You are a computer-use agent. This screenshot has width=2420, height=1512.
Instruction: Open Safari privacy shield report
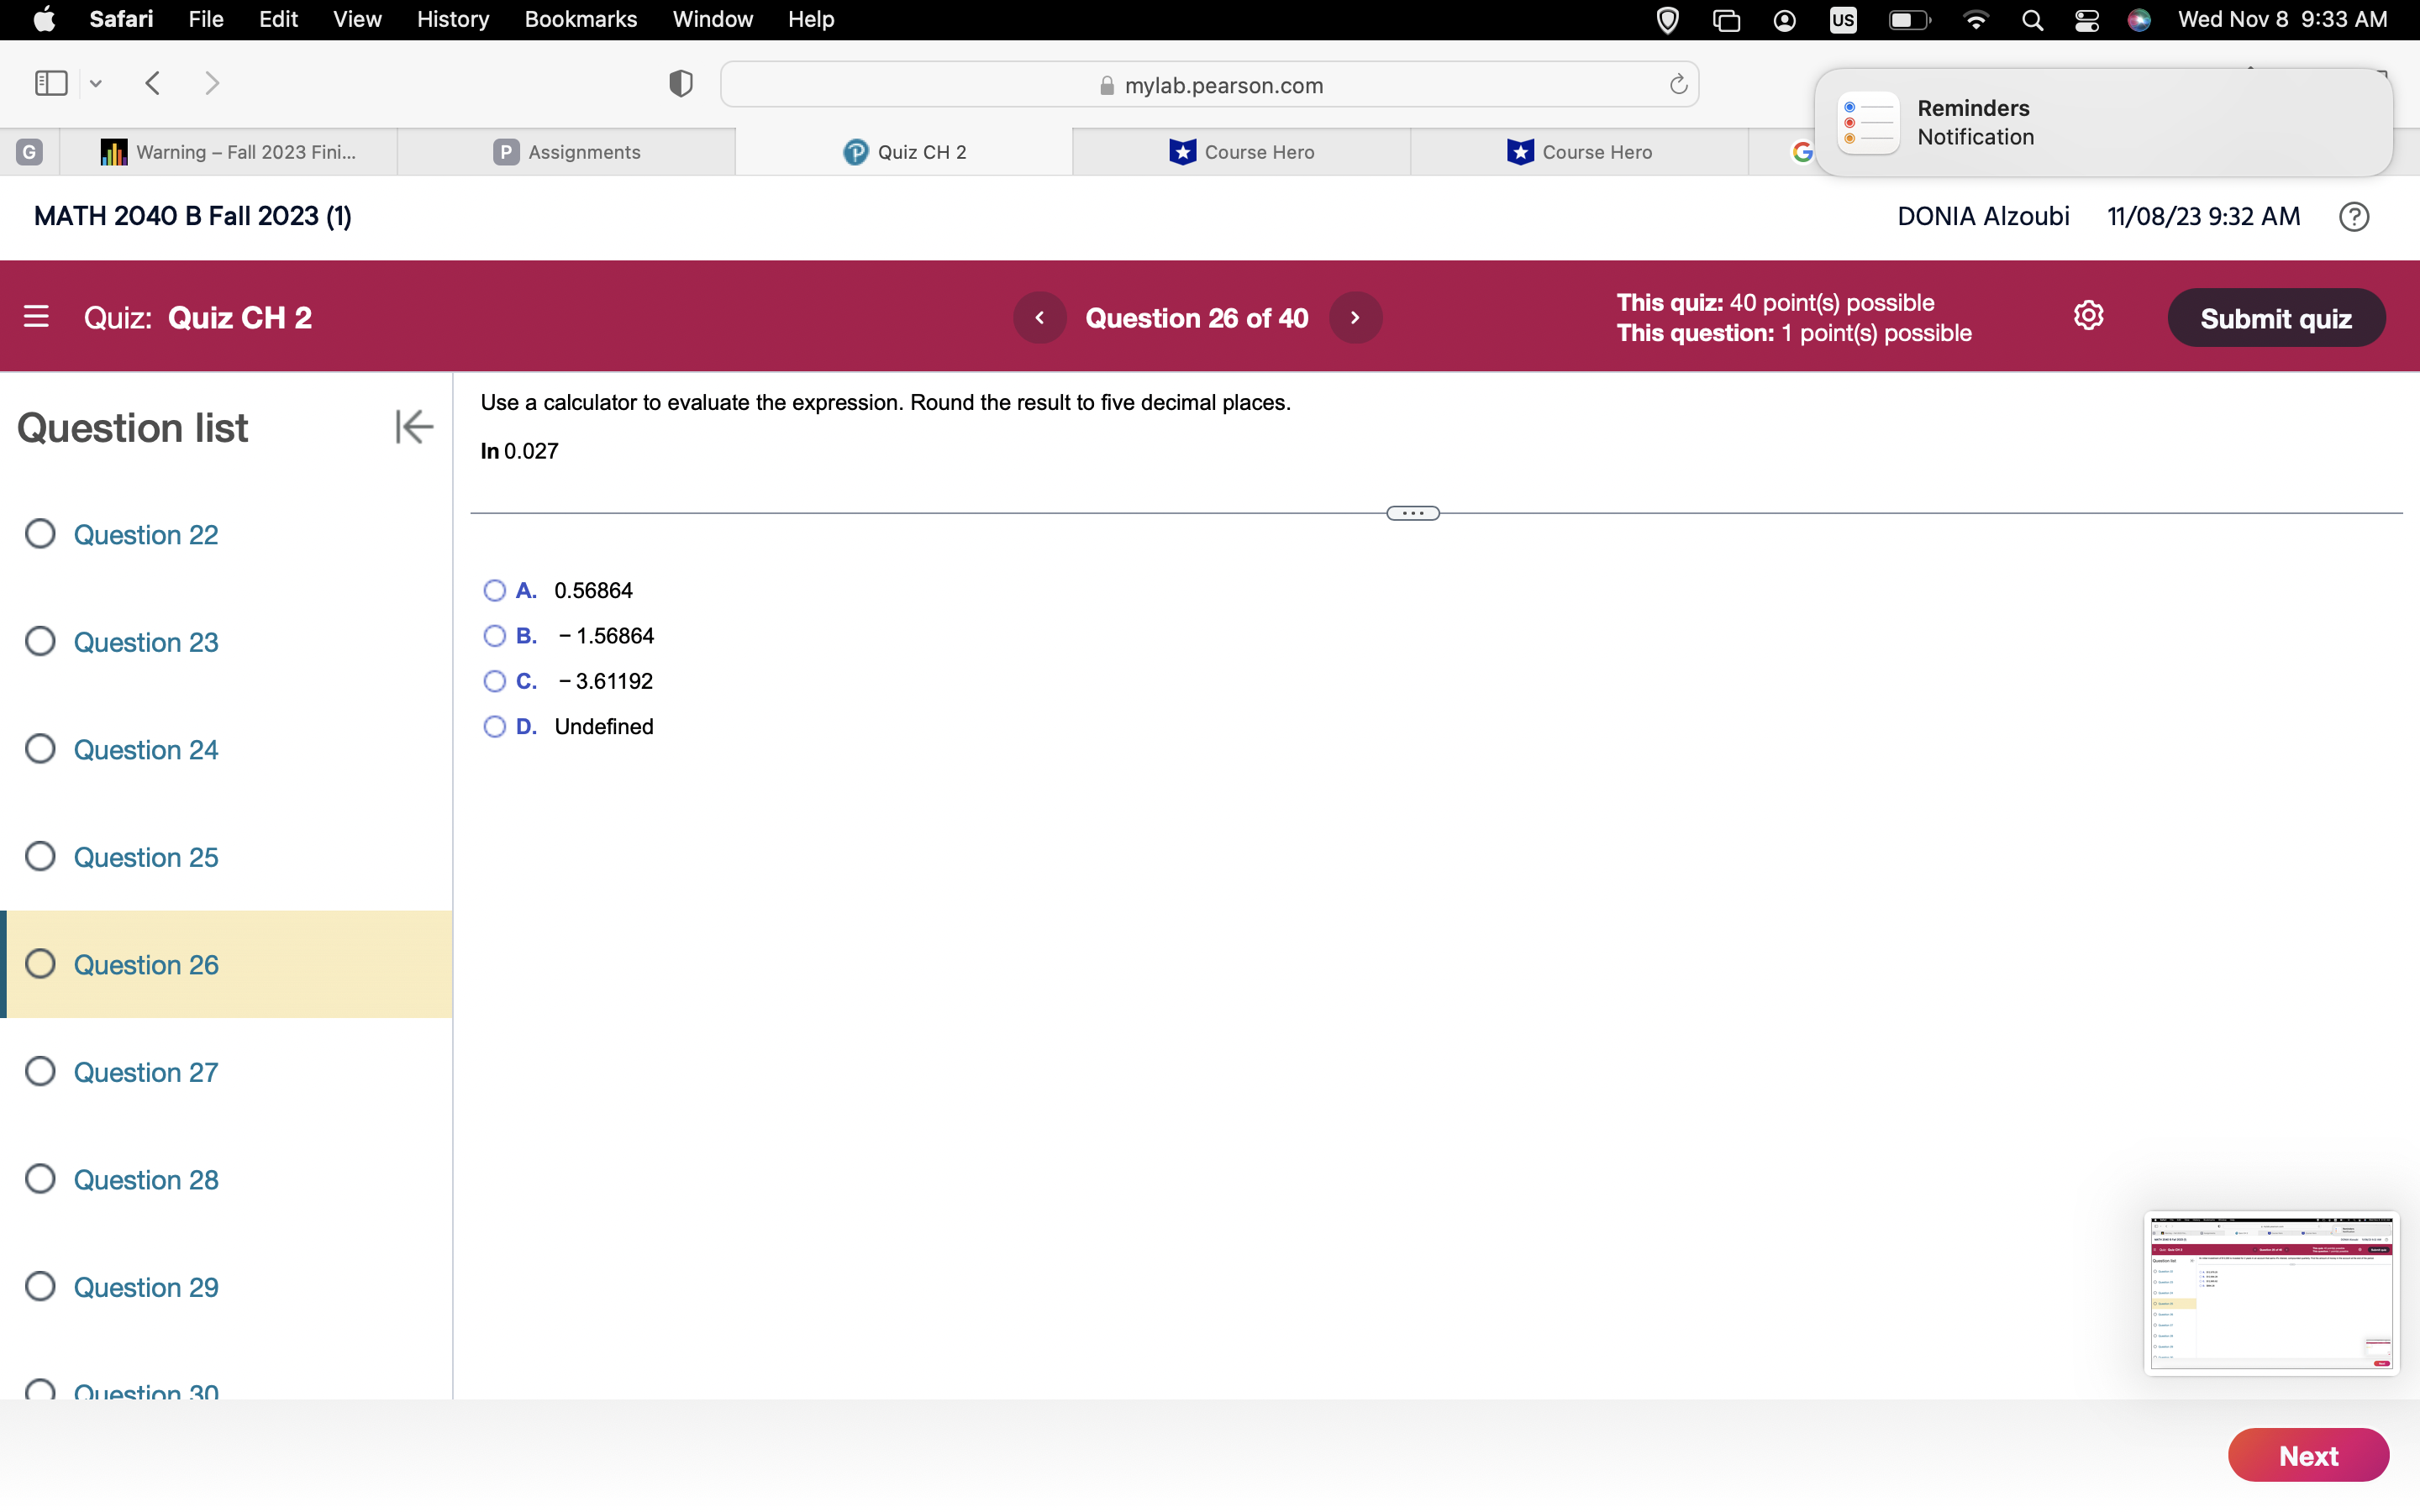click(680, 83)
